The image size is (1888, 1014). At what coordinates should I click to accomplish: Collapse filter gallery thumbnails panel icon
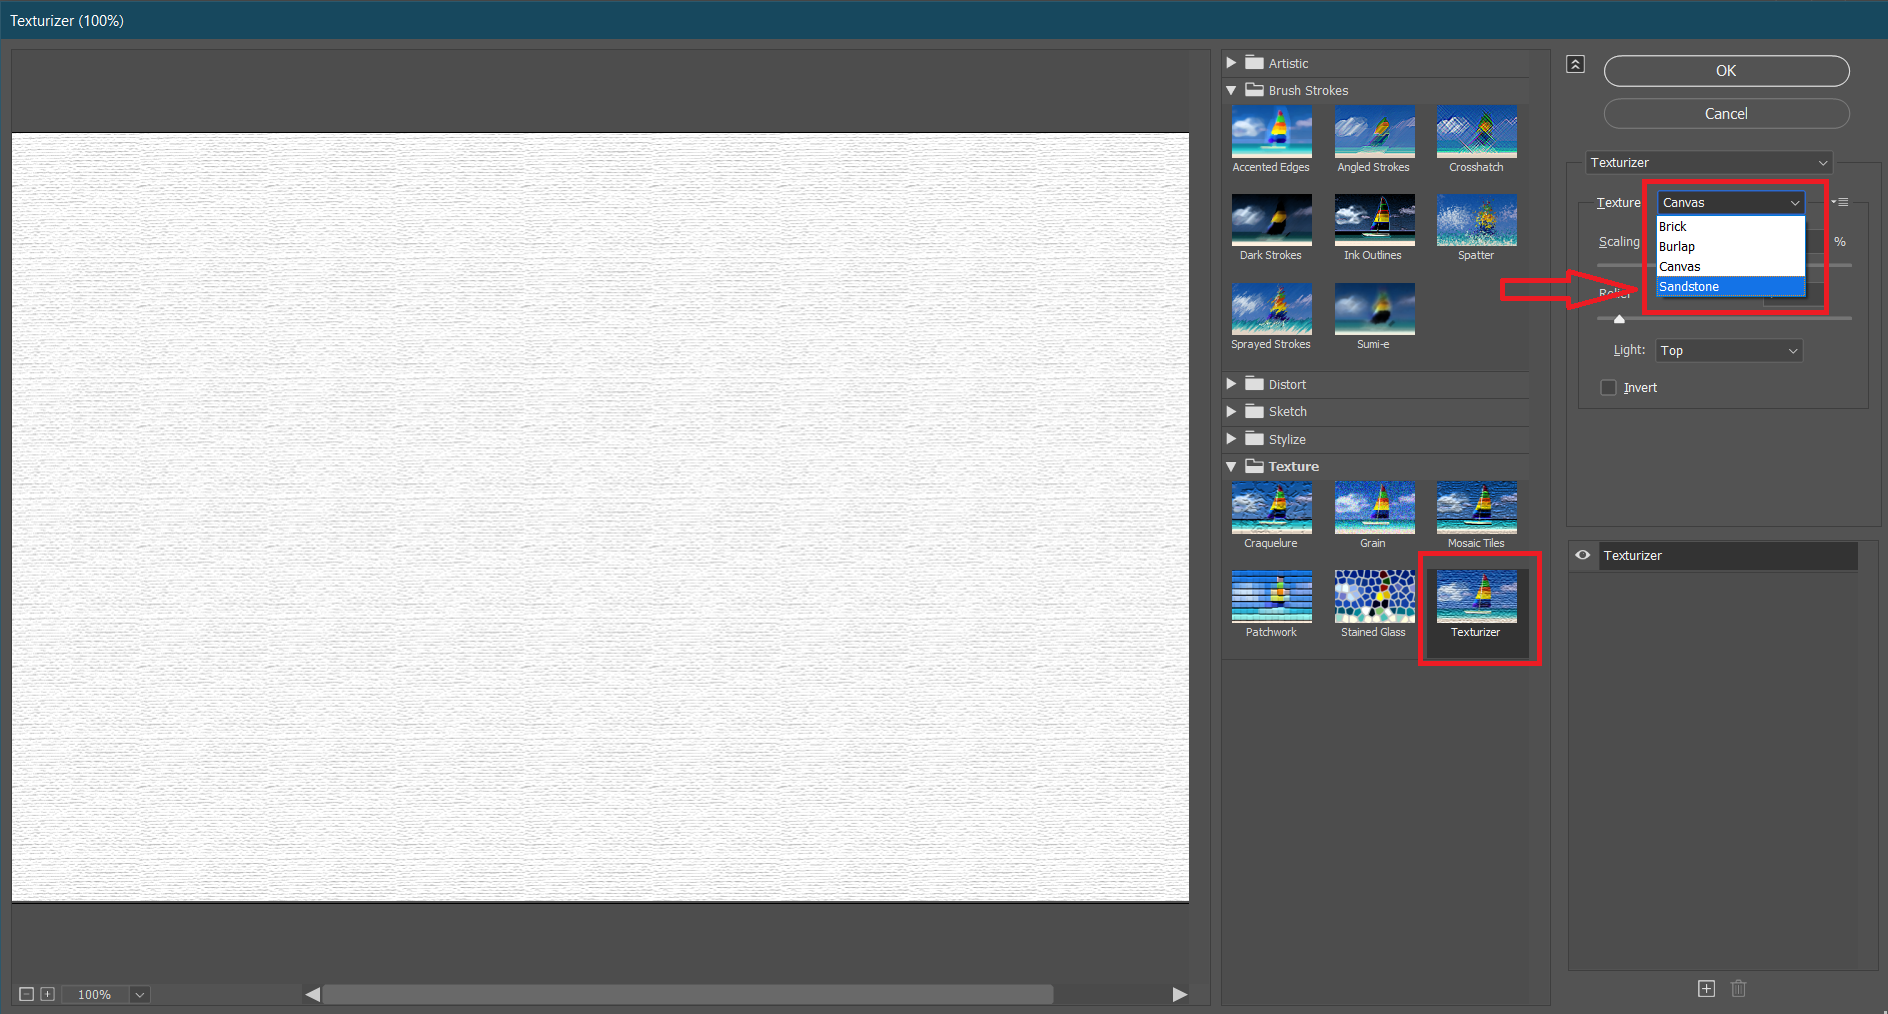point(1575,64)
